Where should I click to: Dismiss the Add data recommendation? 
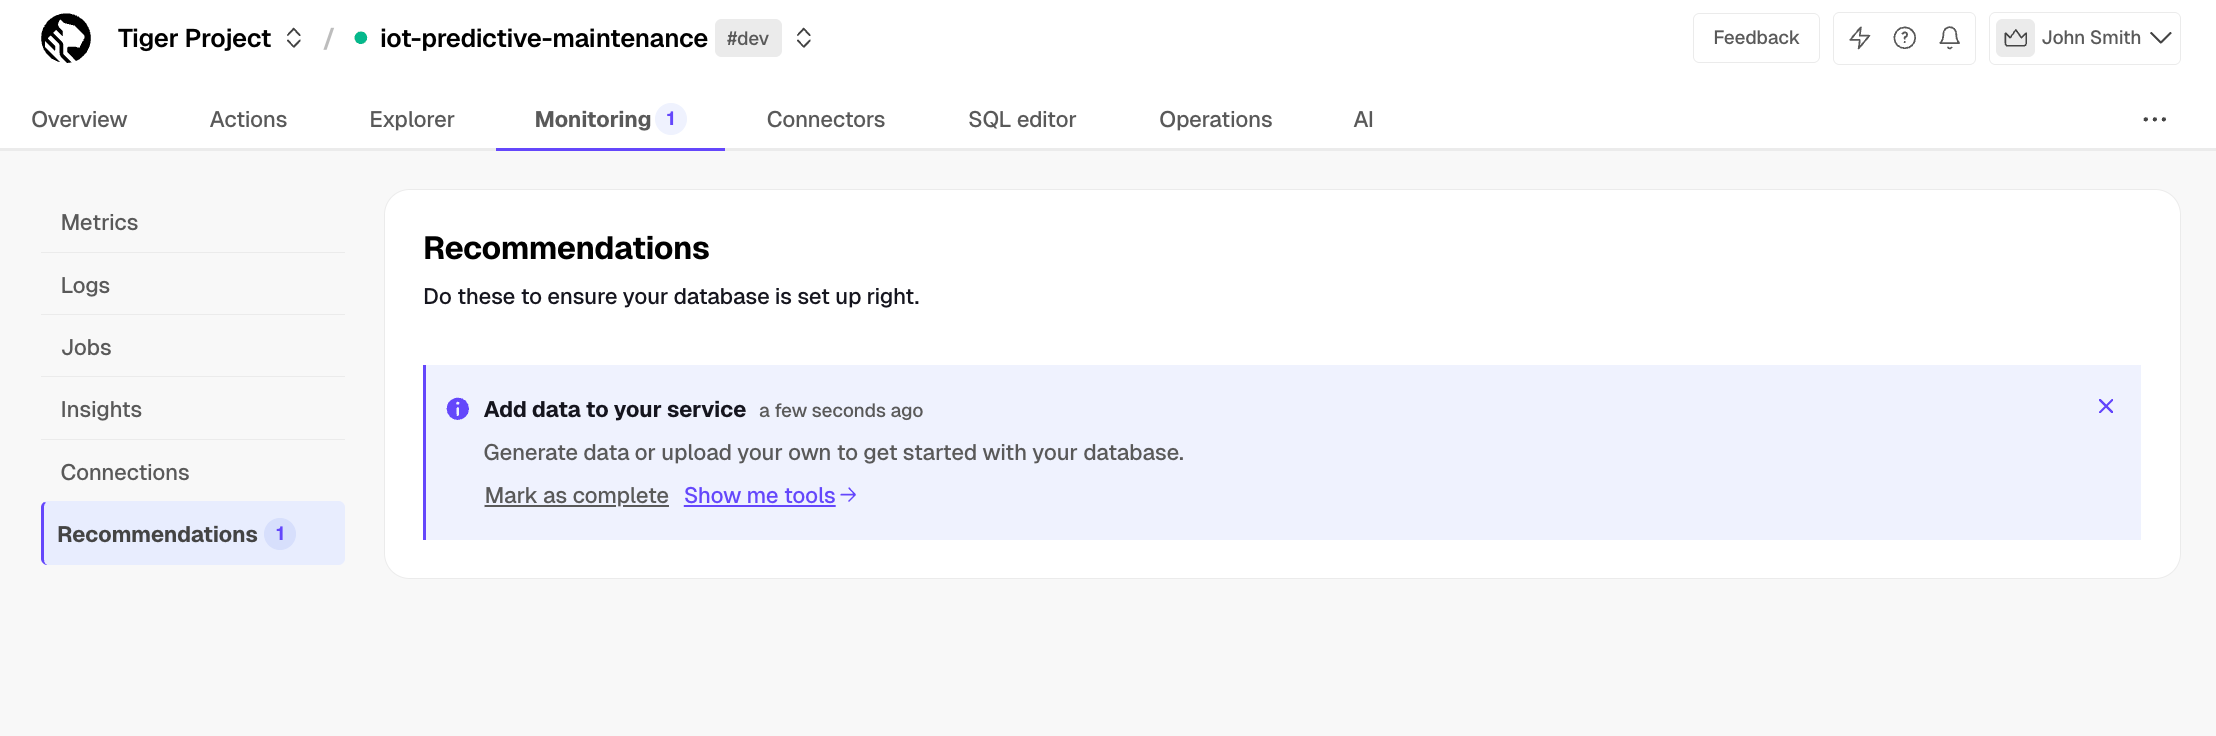[2105, 406]
